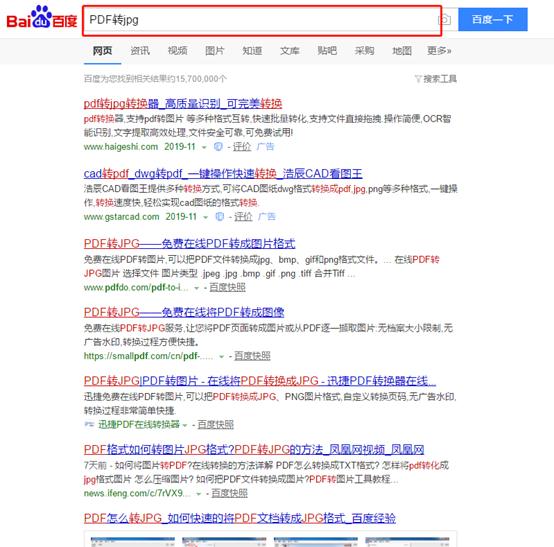Screen dimensions: 554x547
Task: Click first thumbnail in 百度经验 result
Action: [133, 542]
